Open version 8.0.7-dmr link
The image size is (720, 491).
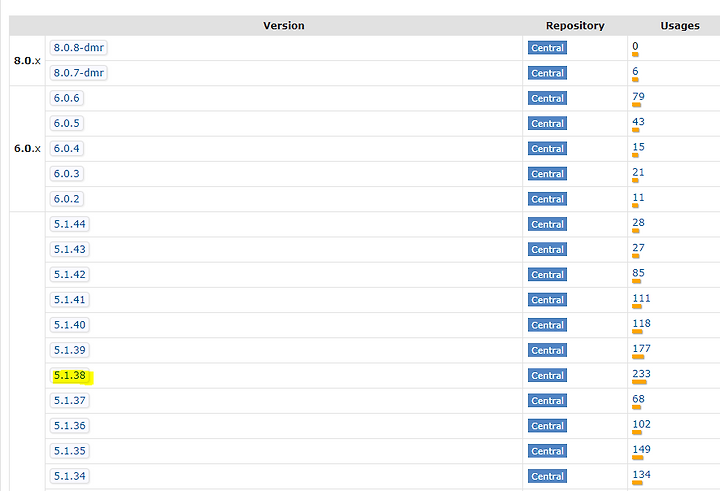[x=79, y=73]
